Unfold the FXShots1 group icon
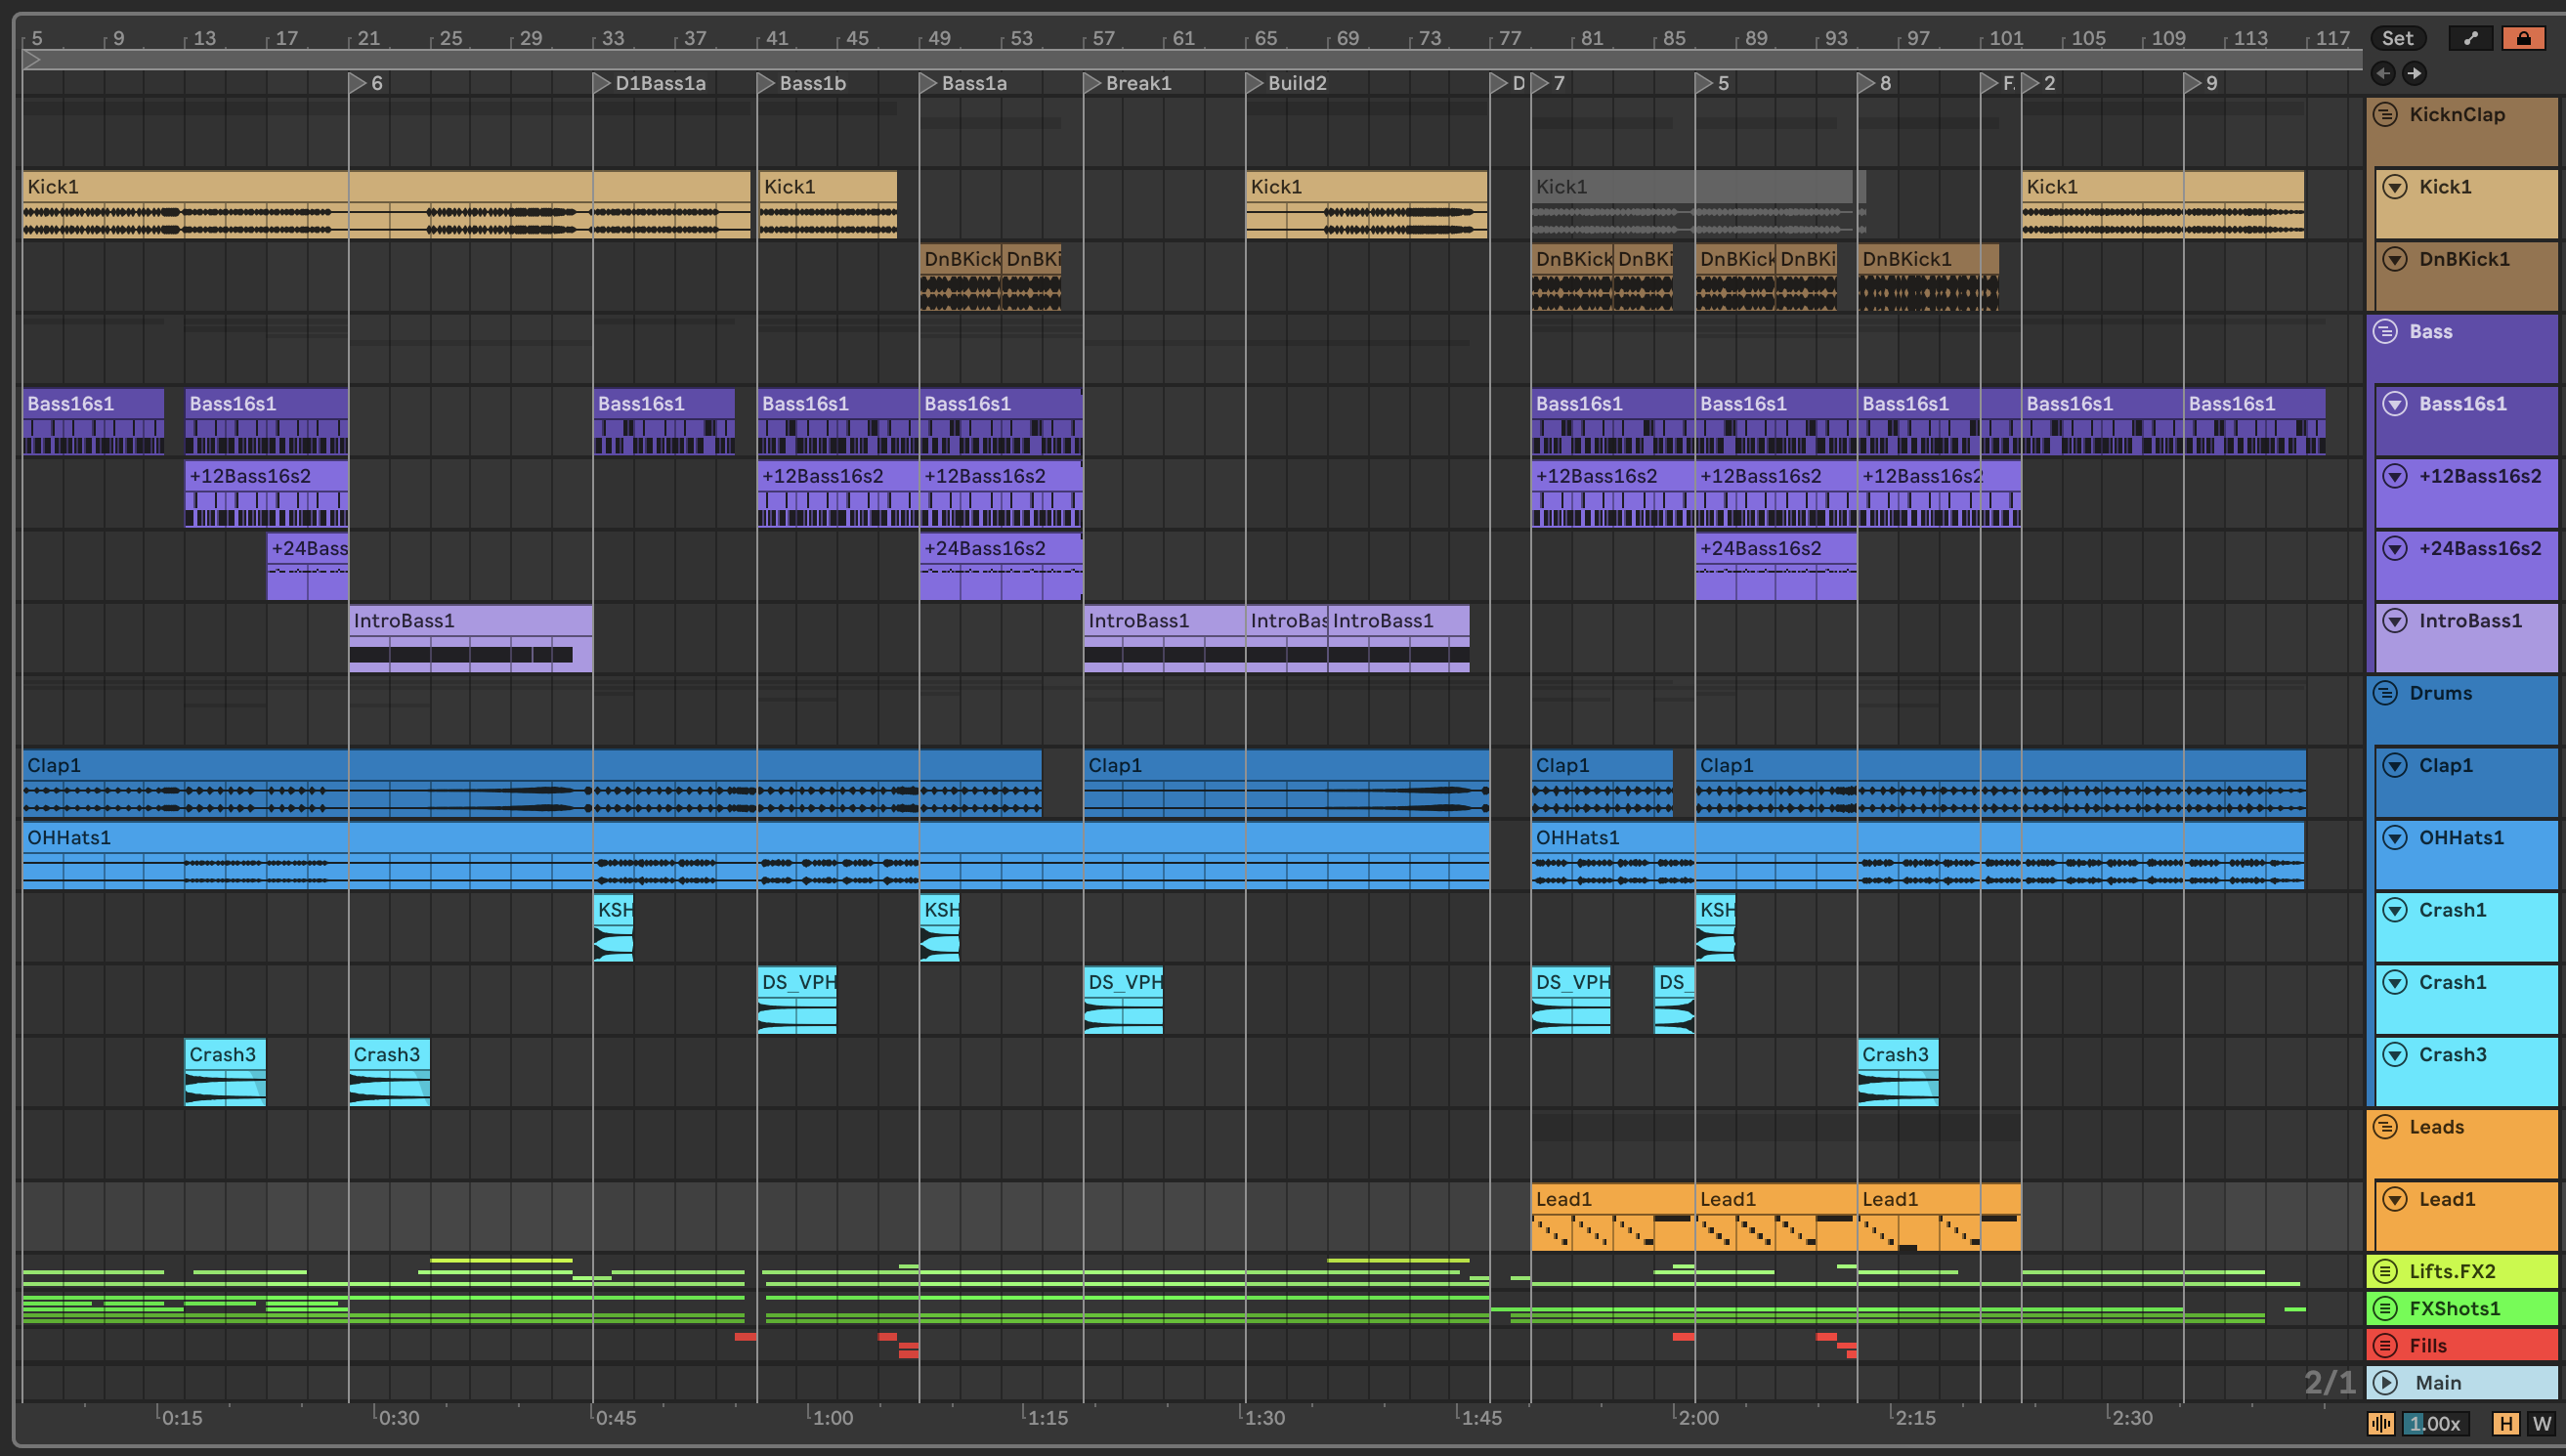 tap(2386, 1308)
